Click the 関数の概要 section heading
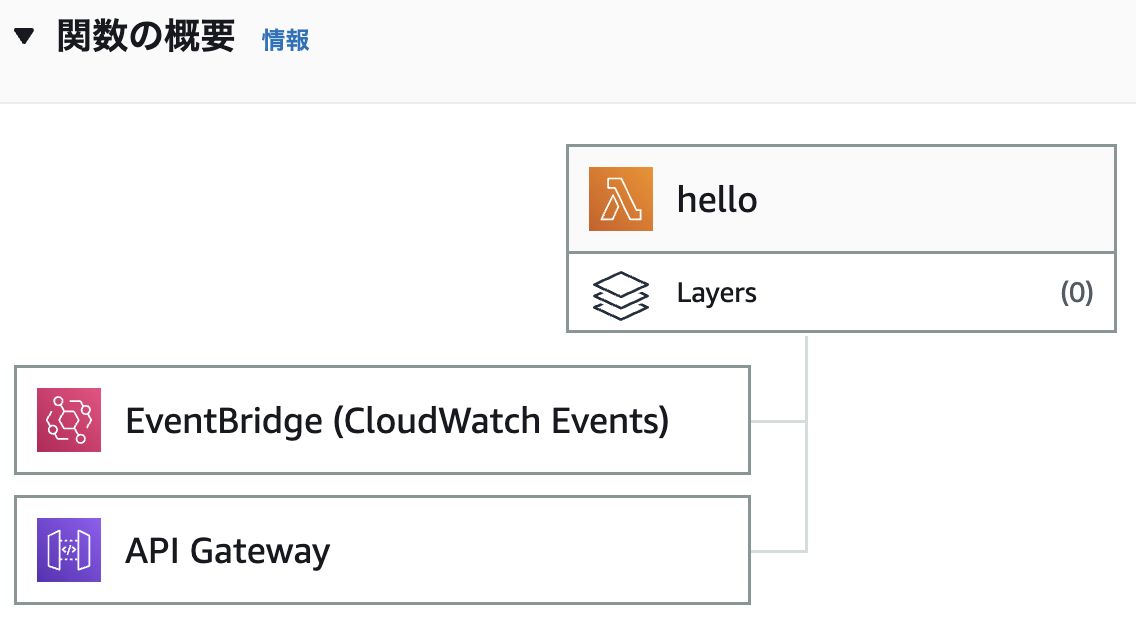 click(x=146, y=34)
